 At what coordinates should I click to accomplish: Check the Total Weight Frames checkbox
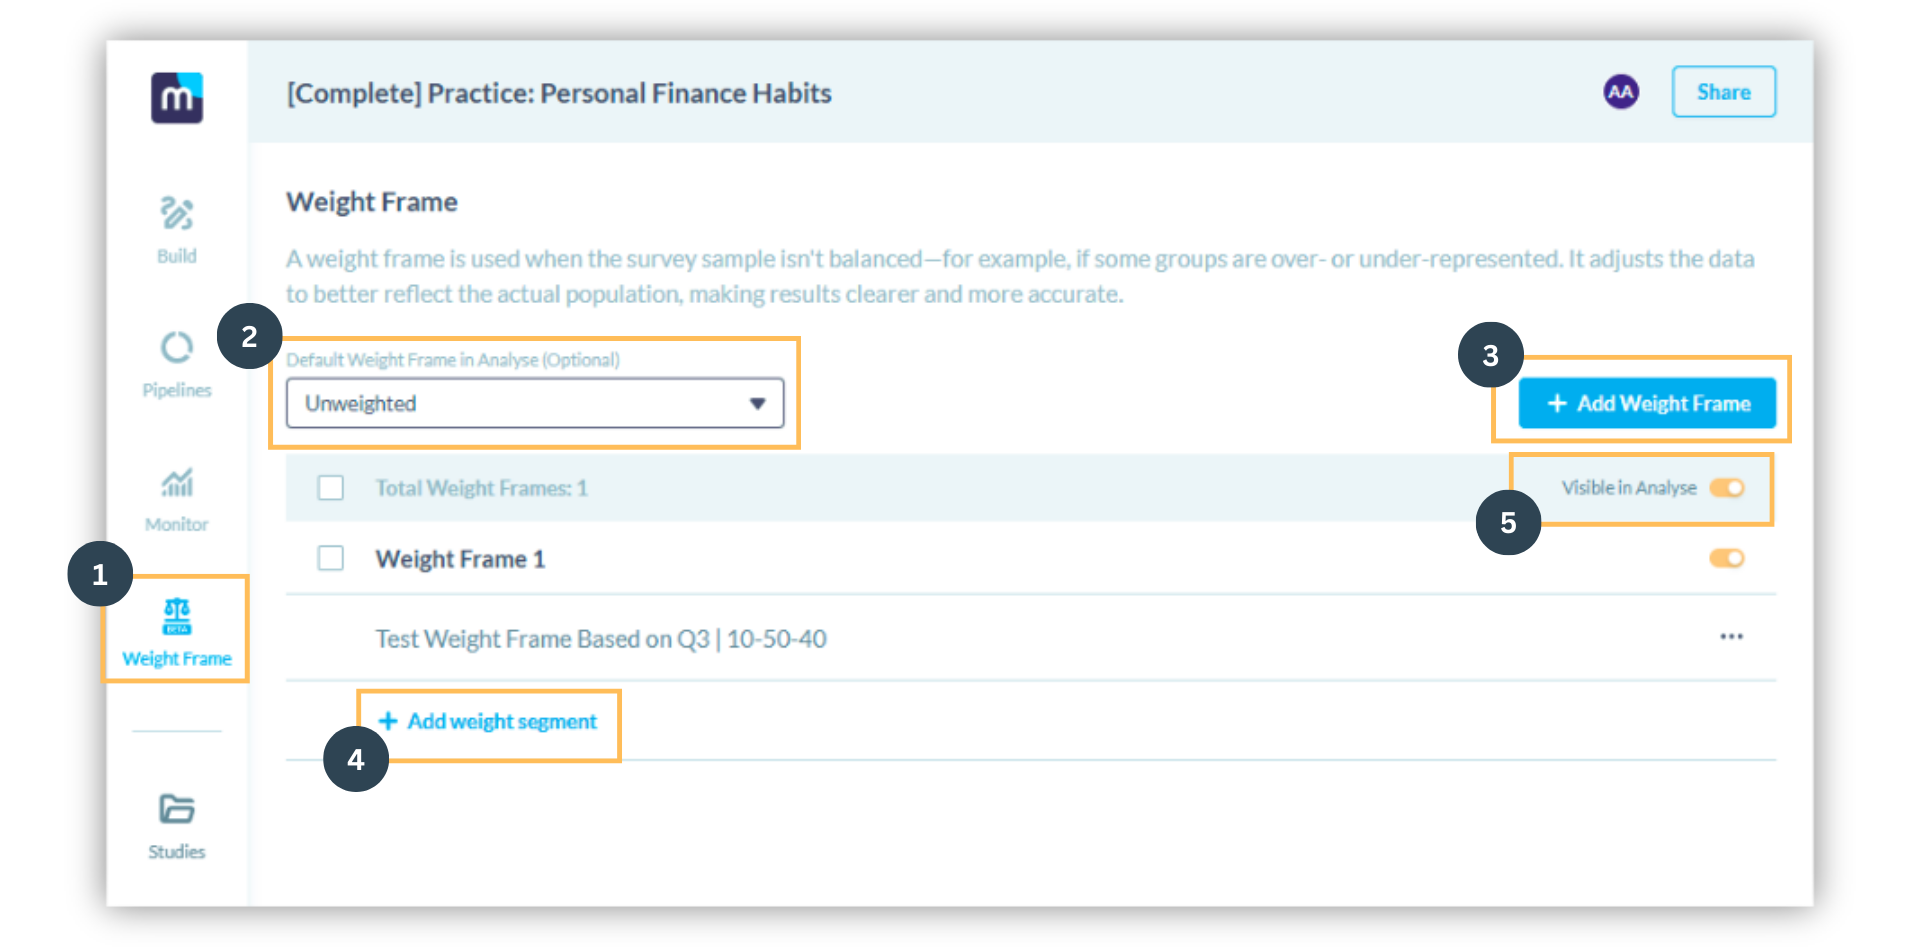point(330,488)
